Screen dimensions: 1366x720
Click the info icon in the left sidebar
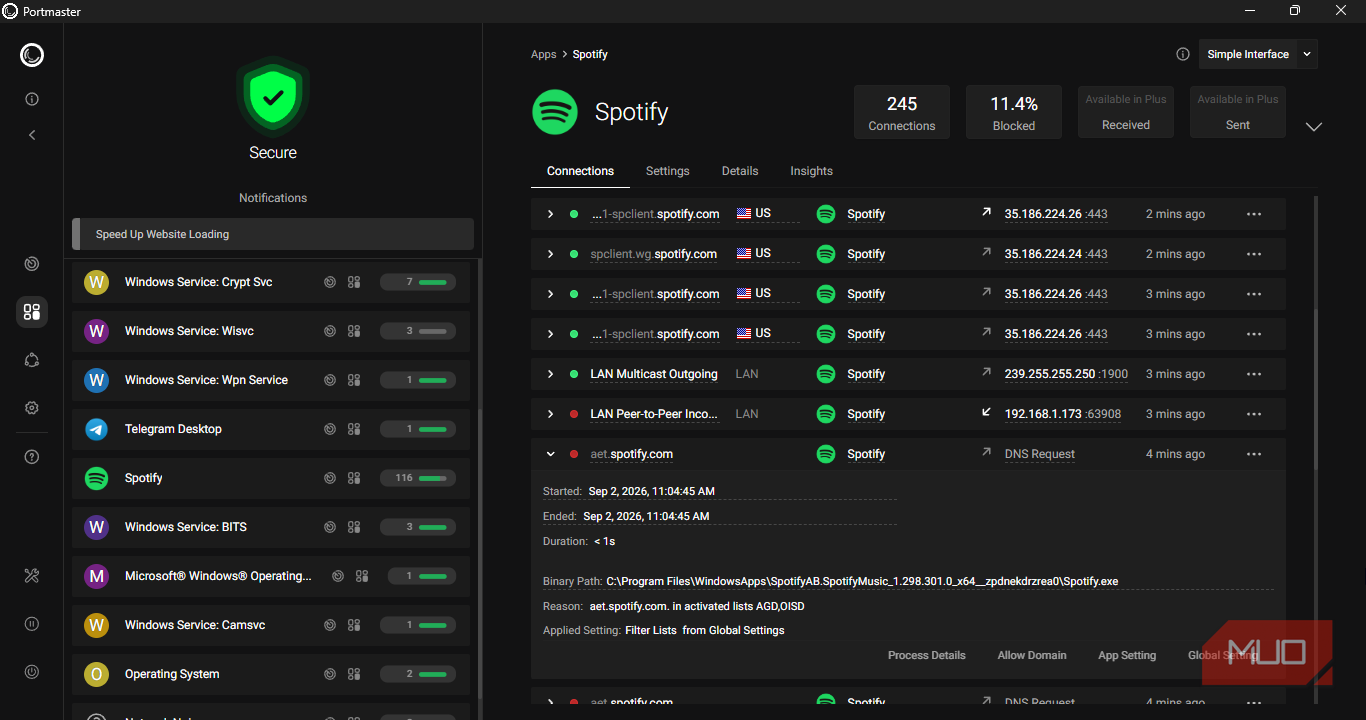pos(32,99)
